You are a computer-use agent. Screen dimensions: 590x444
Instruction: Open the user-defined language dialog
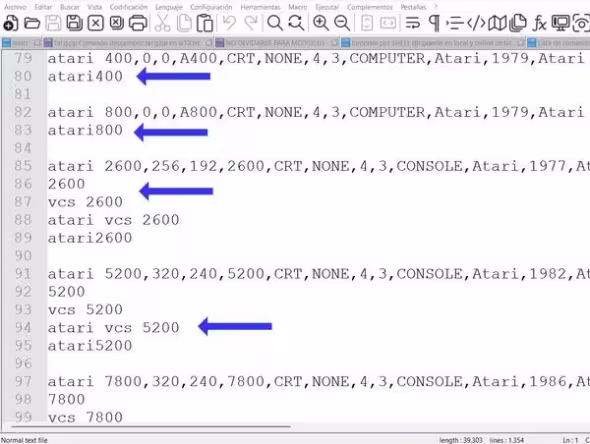[x=476, y=23]
